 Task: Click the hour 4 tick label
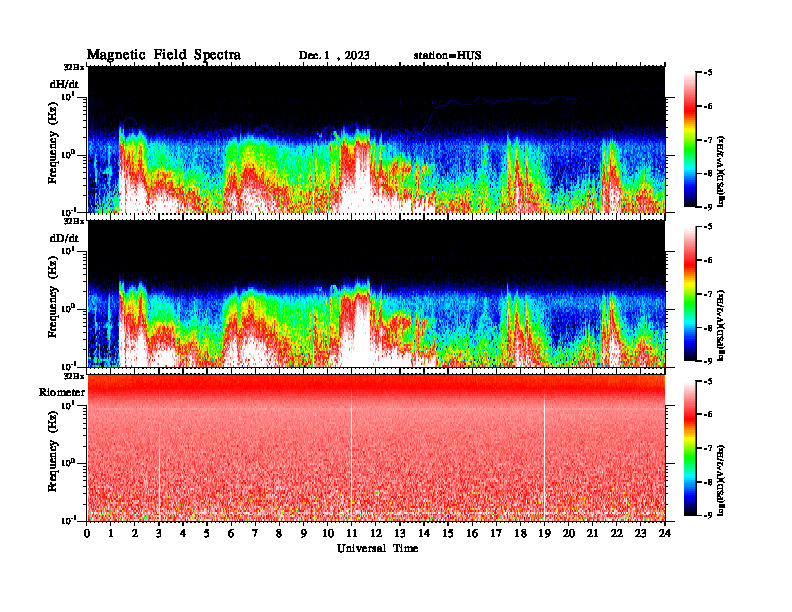[183, 533]
